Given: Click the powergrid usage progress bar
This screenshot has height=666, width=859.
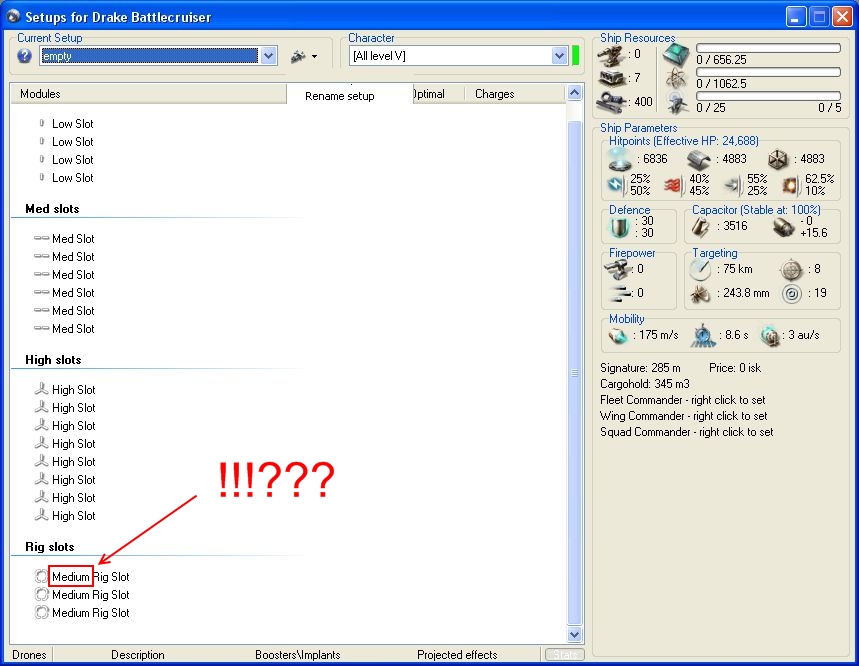Looking at the screenshot, I should [x=768, y=72].
